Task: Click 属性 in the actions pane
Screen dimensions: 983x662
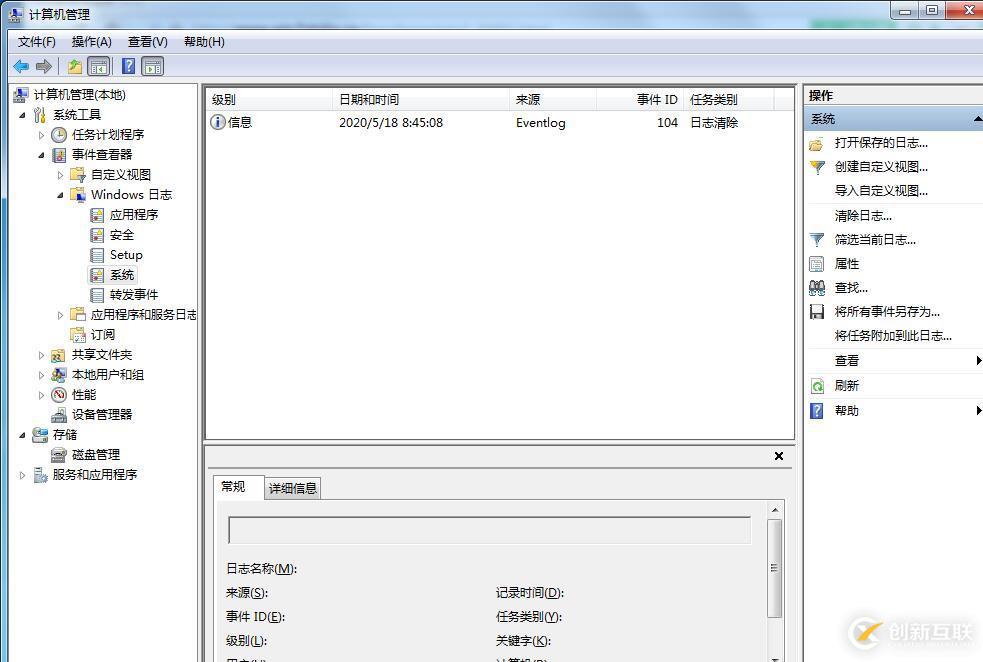Action: tap(846, 264)
